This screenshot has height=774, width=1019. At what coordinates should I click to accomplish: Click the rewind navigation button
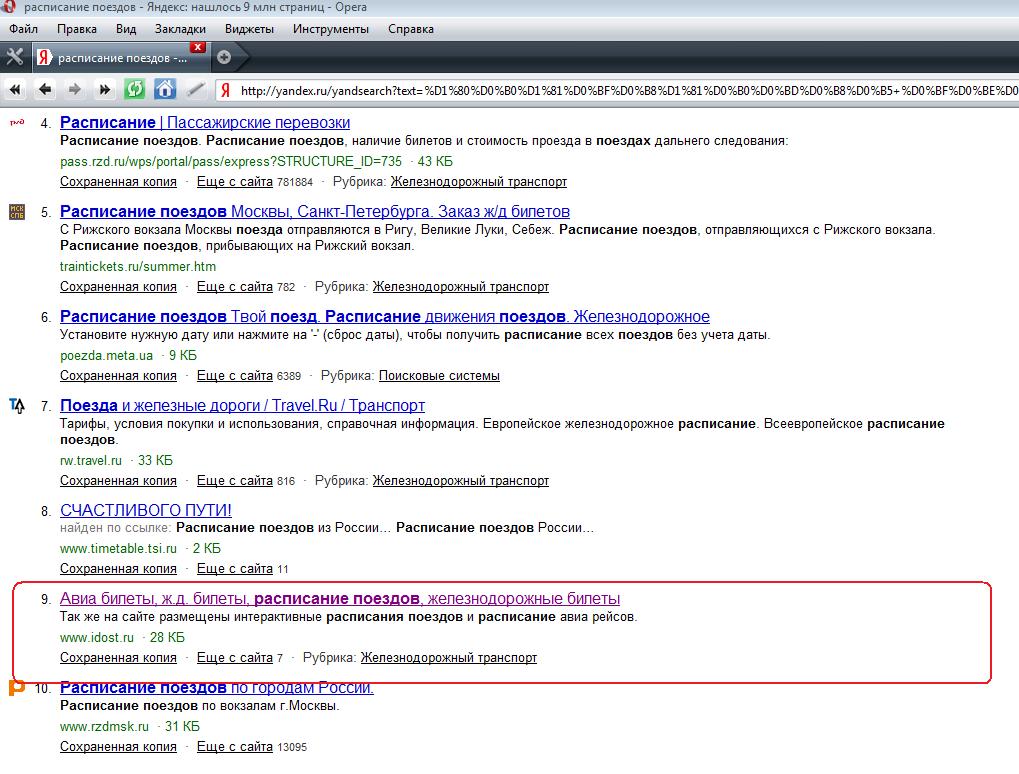(15, 90)
